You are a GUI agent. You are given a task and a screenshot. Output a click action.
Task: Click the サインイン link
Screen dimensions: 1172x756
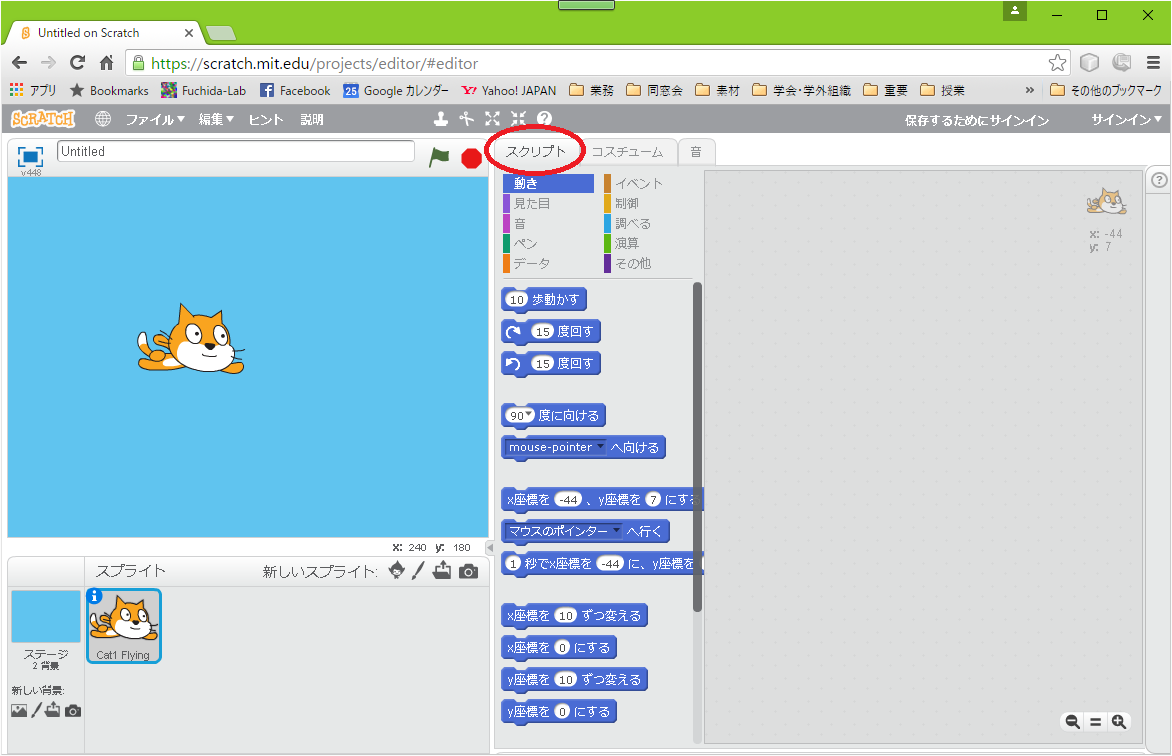1126,119
